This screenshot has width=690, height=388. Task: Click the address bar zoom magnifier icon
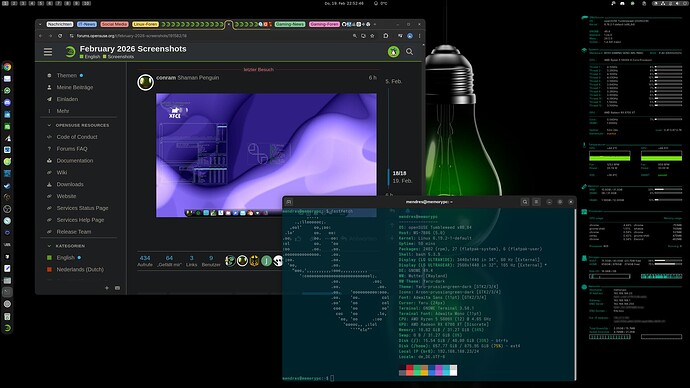point(355,36)
